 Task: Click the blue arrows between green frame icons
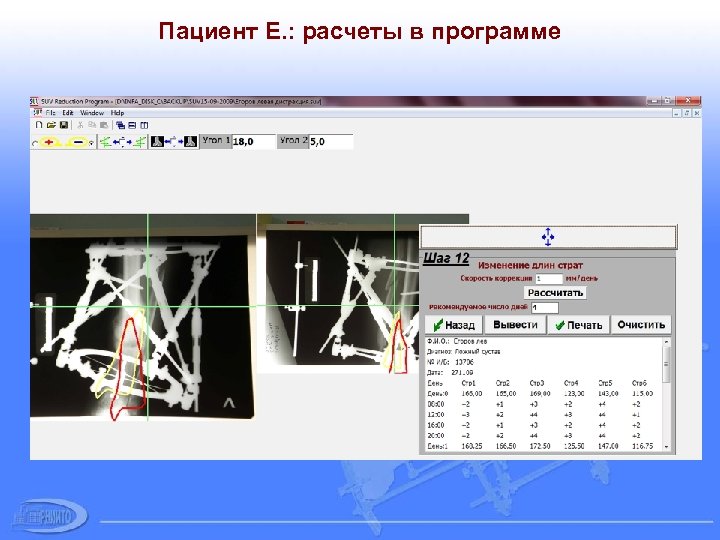(x=122, y=142)
